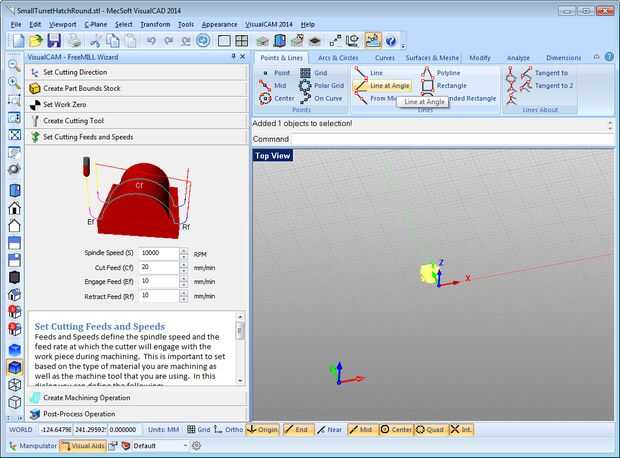Expand Create Part Bounds Stock step
Image resolution: width=620 pixels, height=458 pixels.
(136, 89)
